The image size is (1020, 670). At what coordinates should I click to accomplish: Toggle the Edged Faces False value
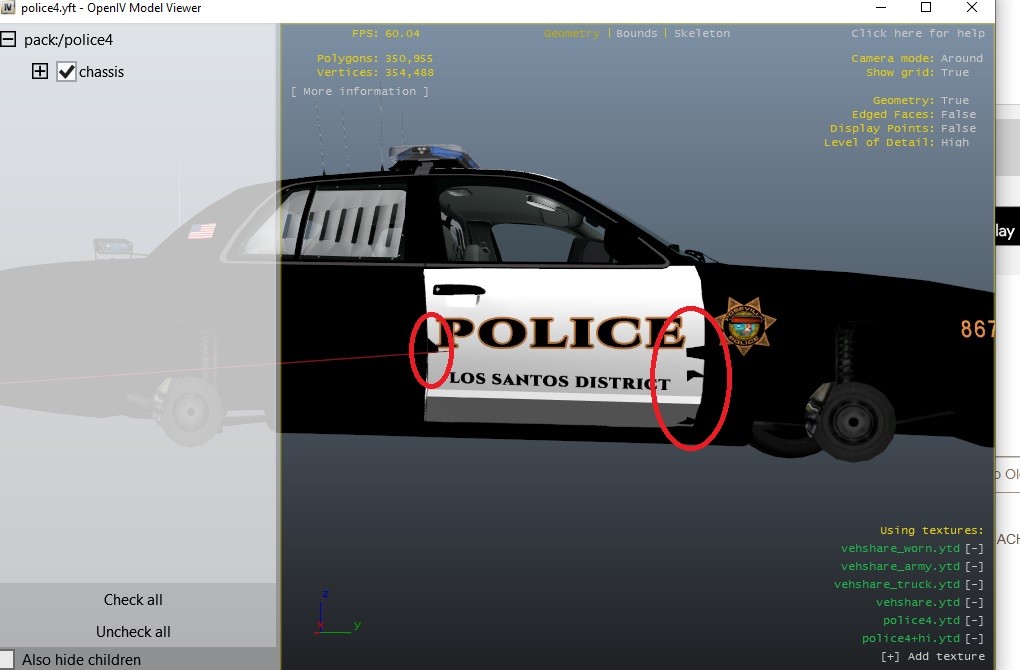958,114
